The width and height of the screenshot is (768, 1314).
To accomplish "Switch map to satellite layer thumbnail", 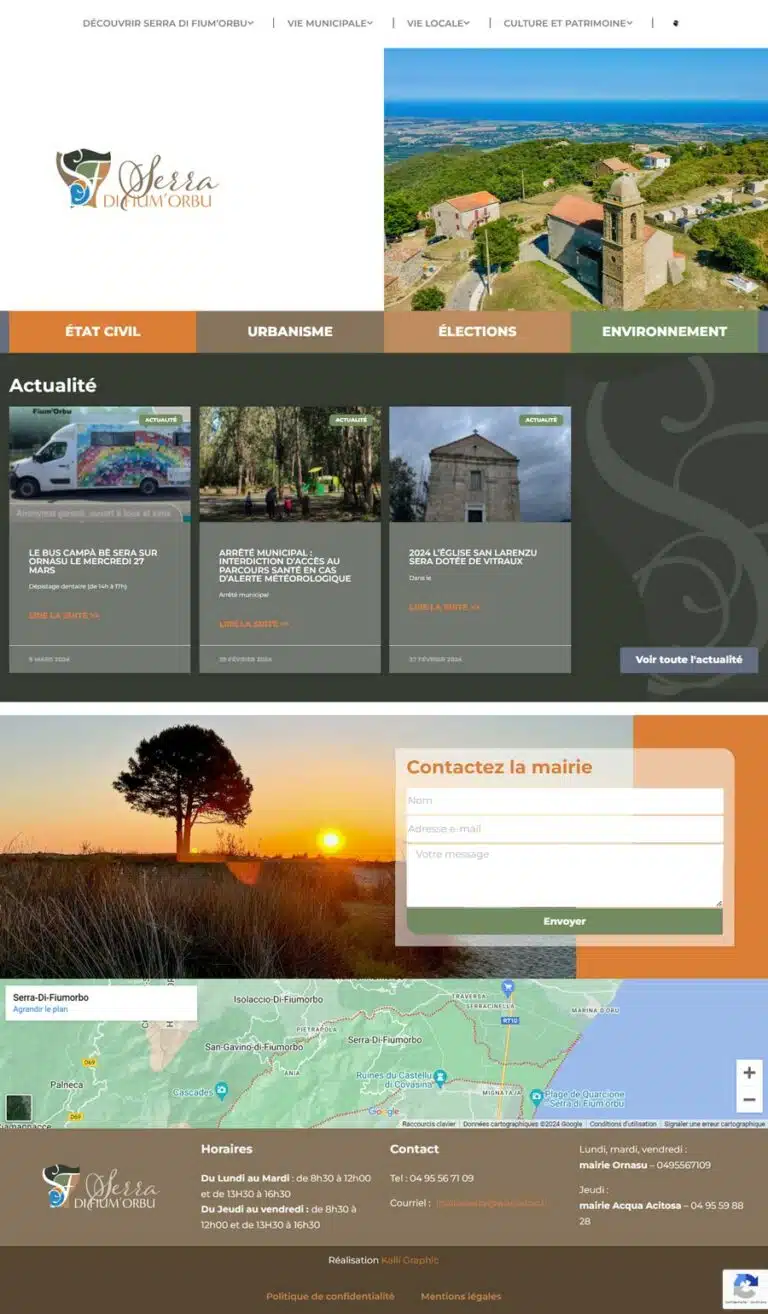I will coord(19,1107).
